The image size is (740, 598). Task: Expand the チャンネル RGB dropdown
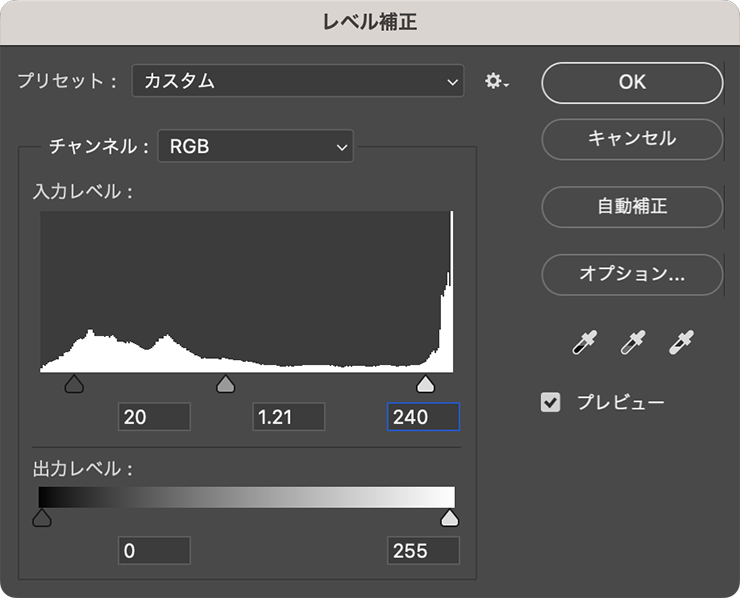(256, 147)
